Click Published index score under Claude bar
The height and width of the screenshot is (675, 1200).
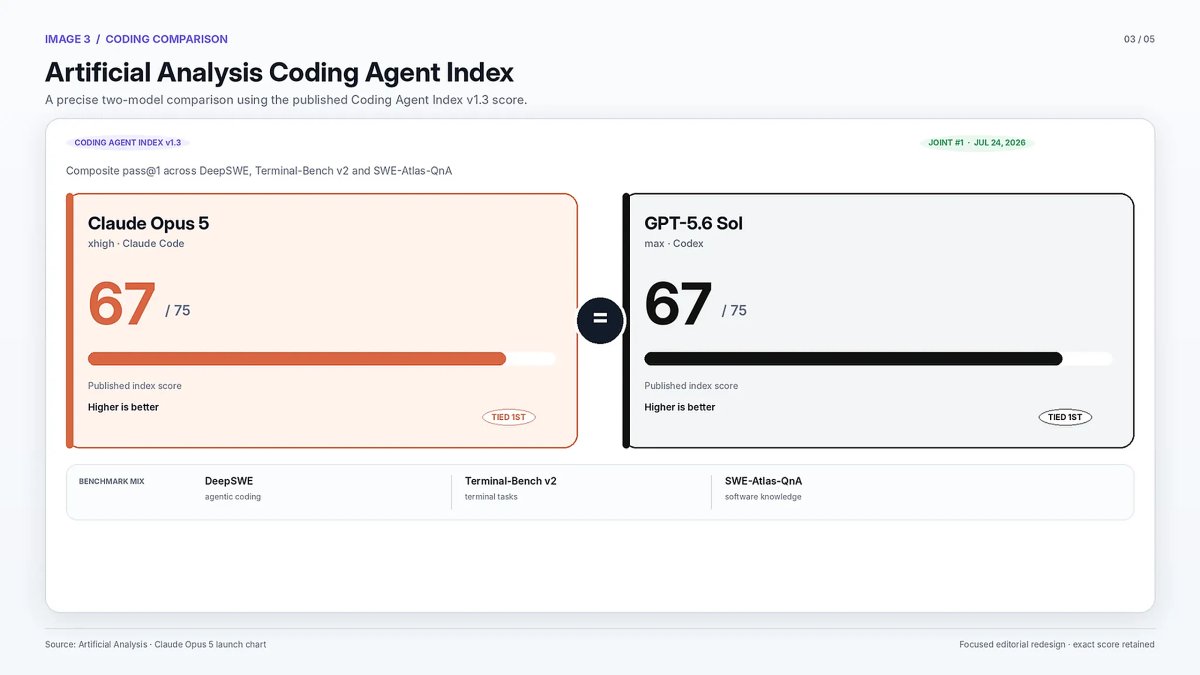coord(135,386)
